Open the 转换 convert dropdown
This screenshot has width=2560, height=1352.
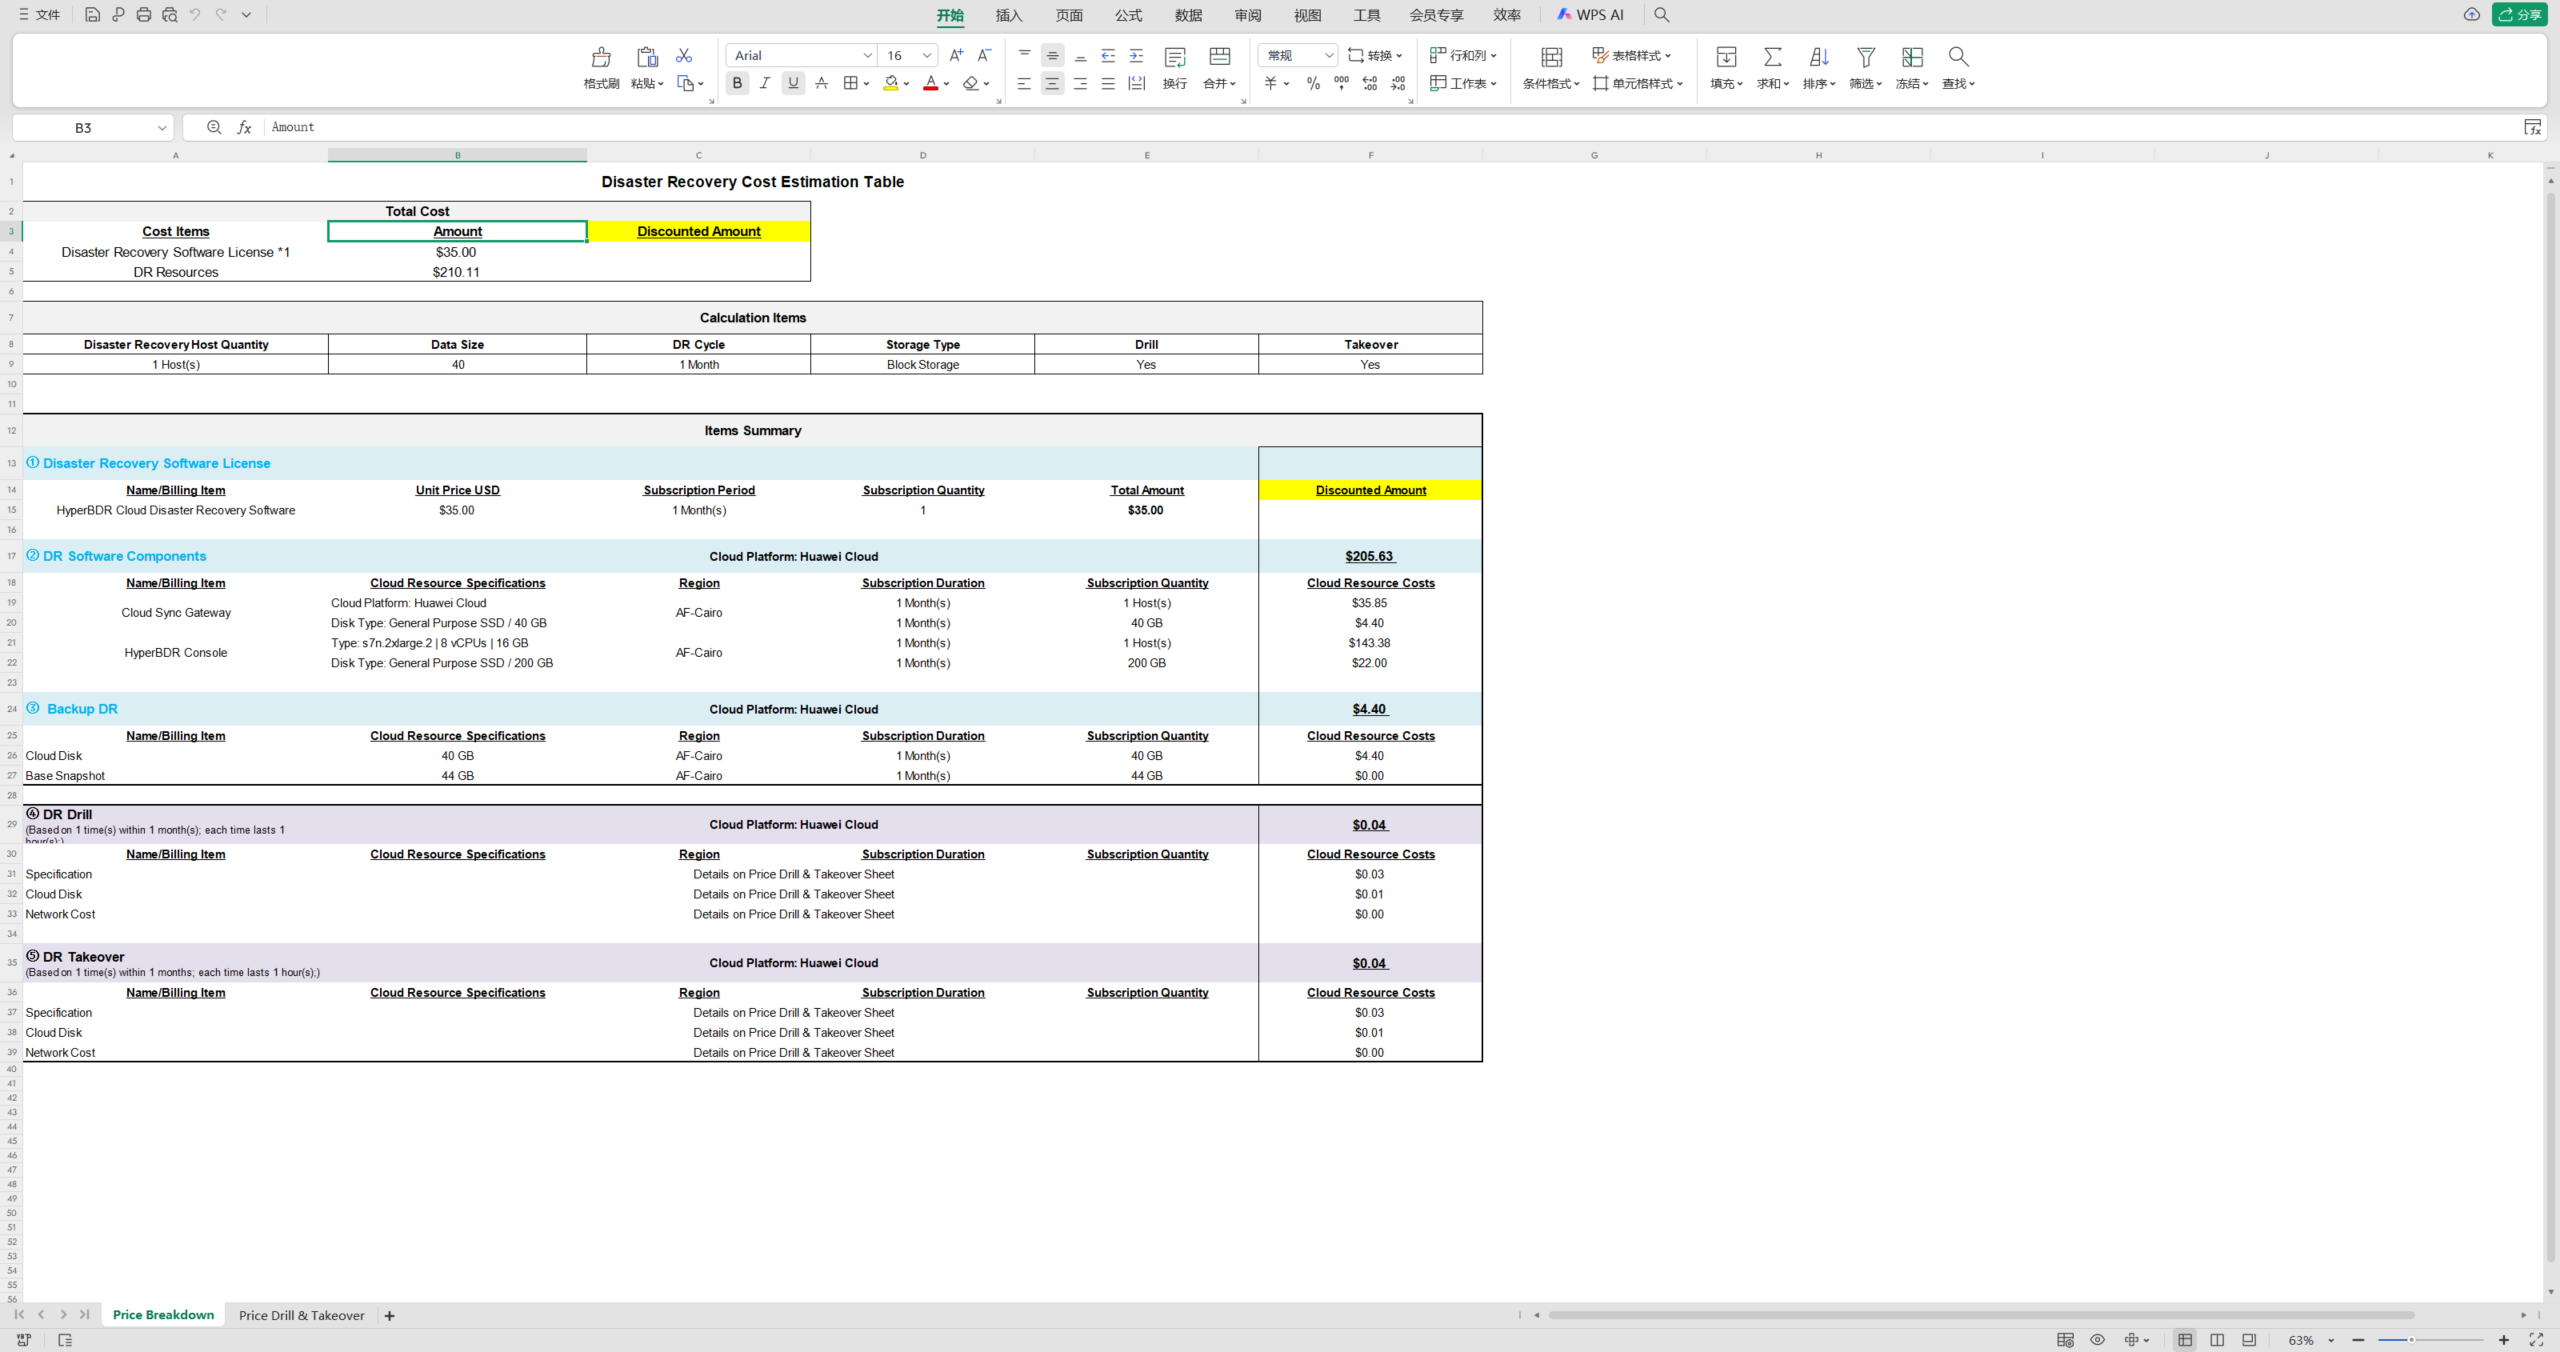click(x=1375, y=56)
